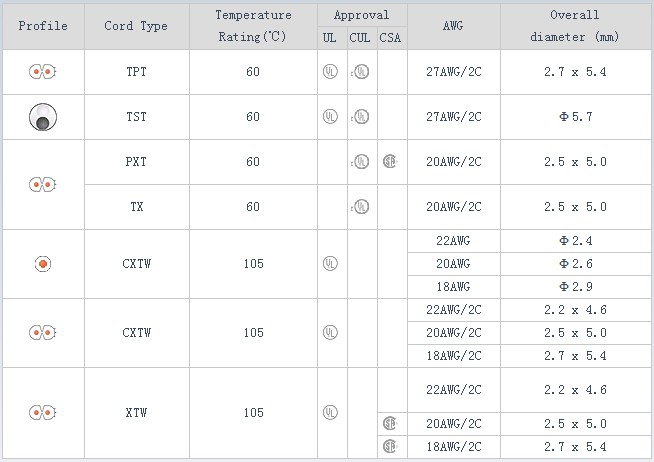Click the CSA approval mark in PXT row
The image size is (654, 462).
tap(390, 162)
